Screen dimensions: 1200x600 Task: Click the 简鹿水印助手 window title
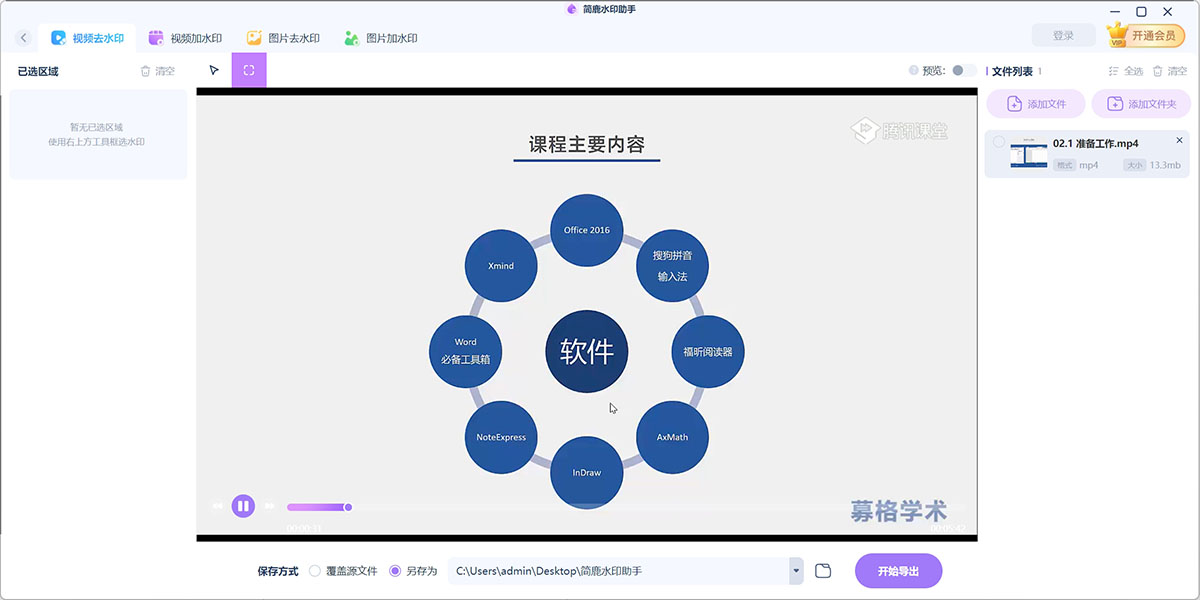[609, 9]
